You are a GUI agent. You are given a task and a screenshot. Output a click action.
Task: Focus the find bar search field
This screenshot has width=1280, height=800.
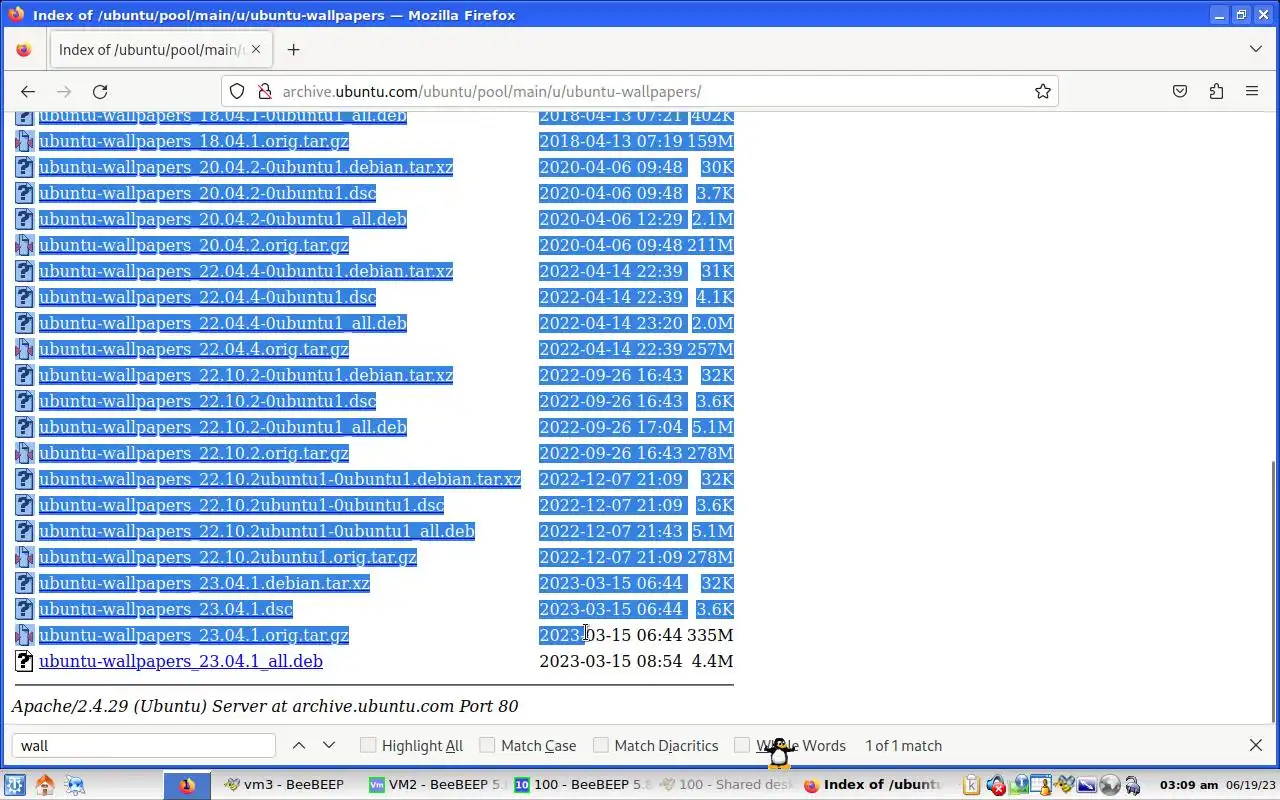pyautogui.click(x=144, y=745)
